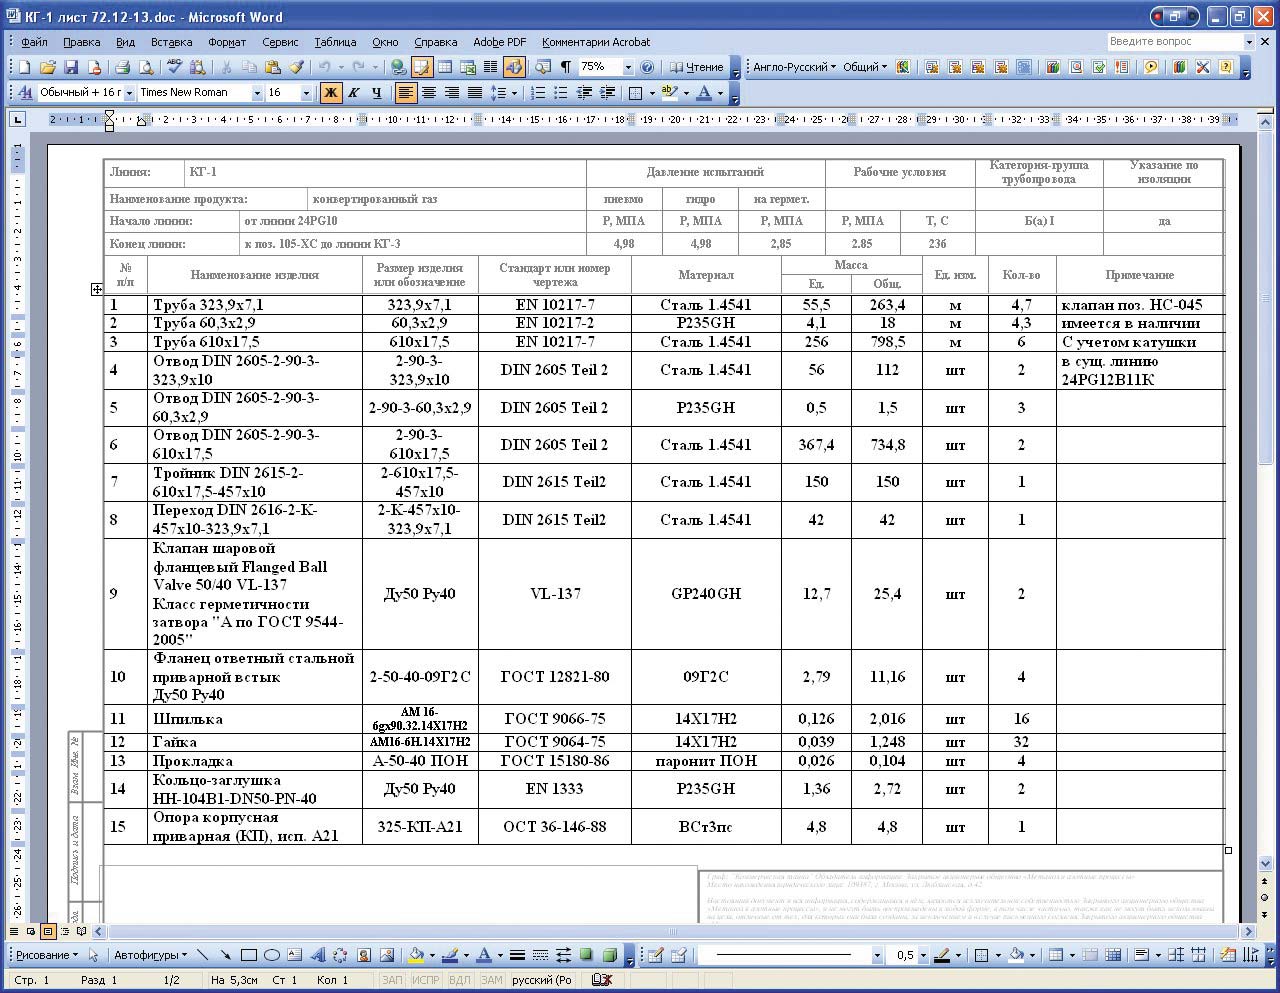Click the Insert Picture icon on Drawing toolbar
Viewport: 1280px width, 993px height.
click(387, 955)
